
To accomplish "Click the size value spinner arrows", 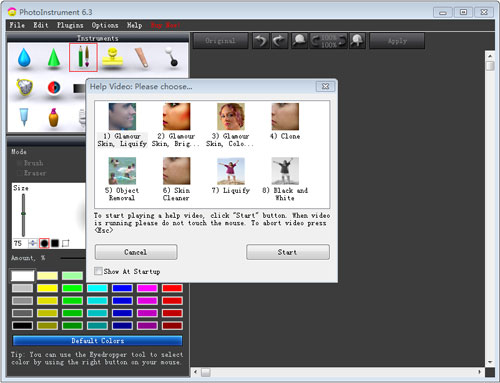I will [x=33, y=243].
